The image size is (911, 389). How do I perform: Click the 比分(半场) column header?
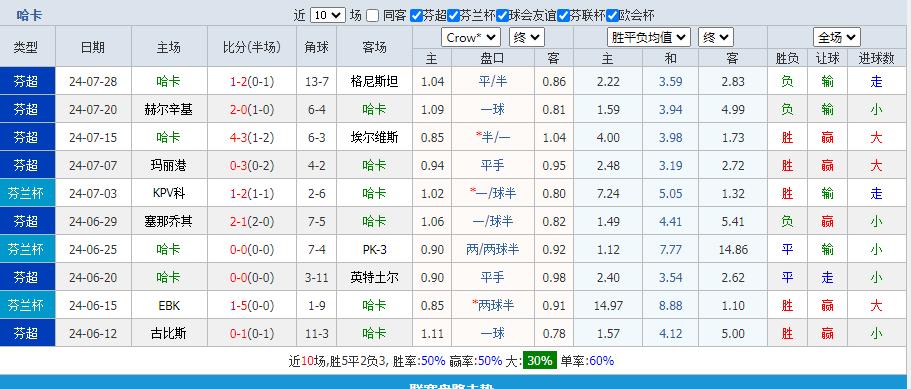point(252,47)
